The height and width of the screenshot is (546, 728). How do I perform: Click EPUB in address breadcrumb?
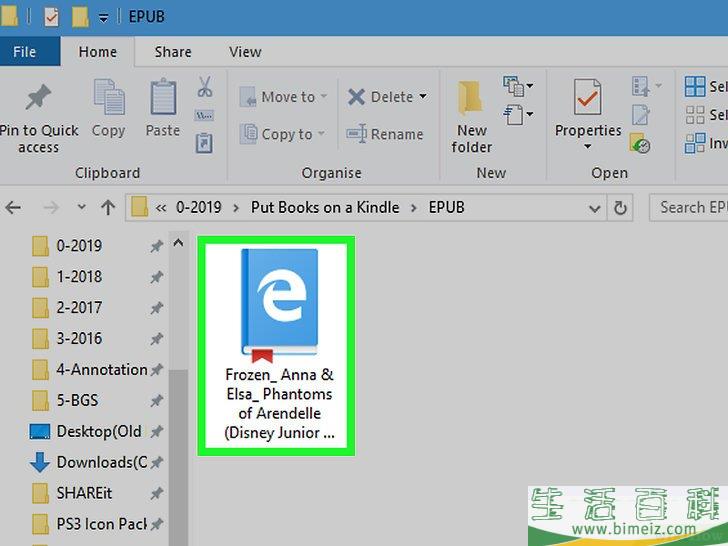[x=447, y=207]
